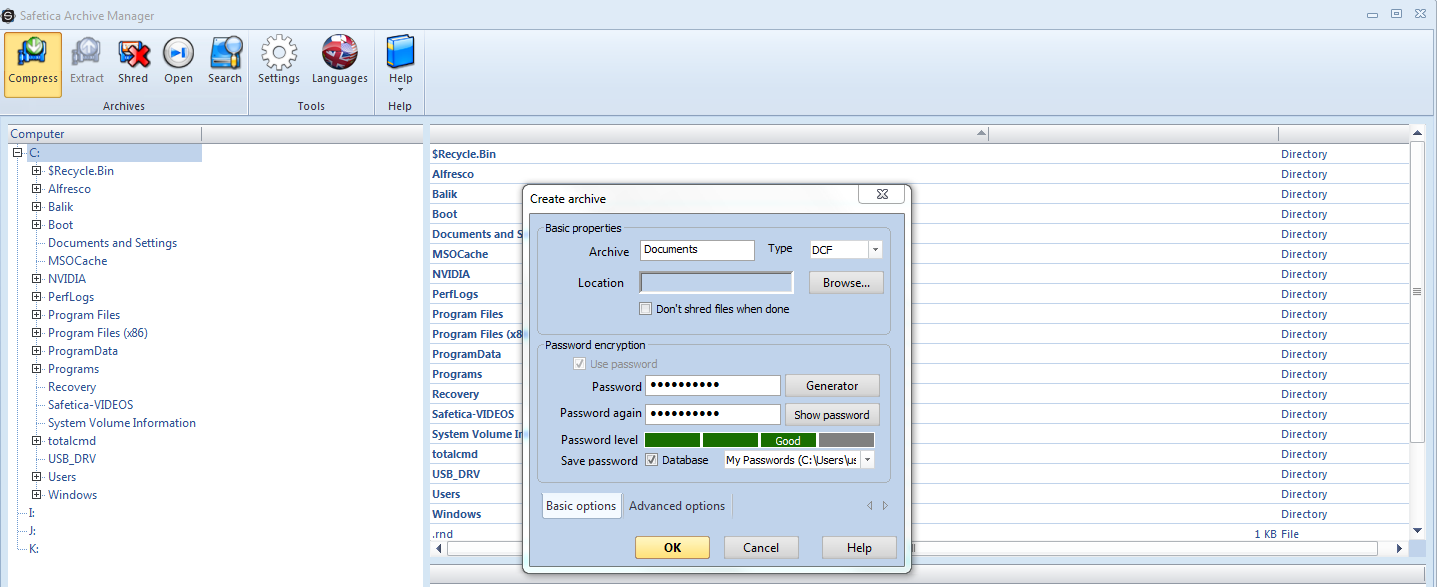Click Browse to choose location
Image resolution: width=1437 pixels, height=587 pixels.
click(846, 283)
